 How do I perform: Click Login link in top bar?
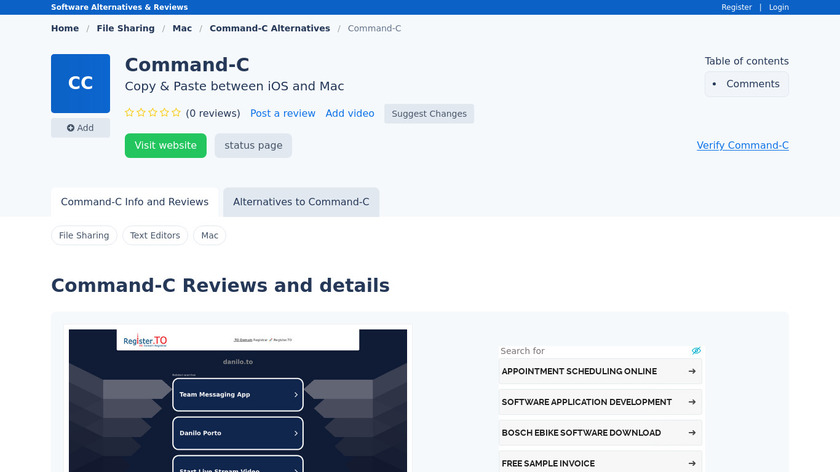(x=778, y=7)
